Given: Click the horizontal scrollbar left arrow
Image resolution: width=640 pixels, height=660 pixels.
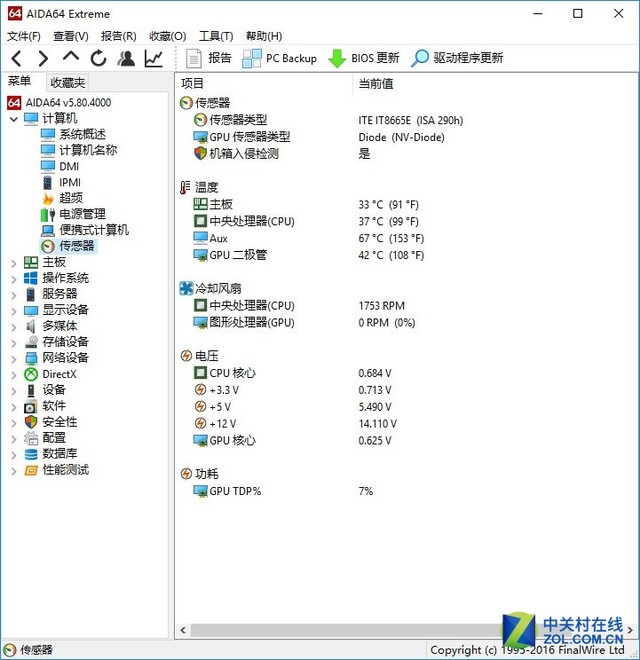Looking at the screenshot, I should (x=183, y=630).
